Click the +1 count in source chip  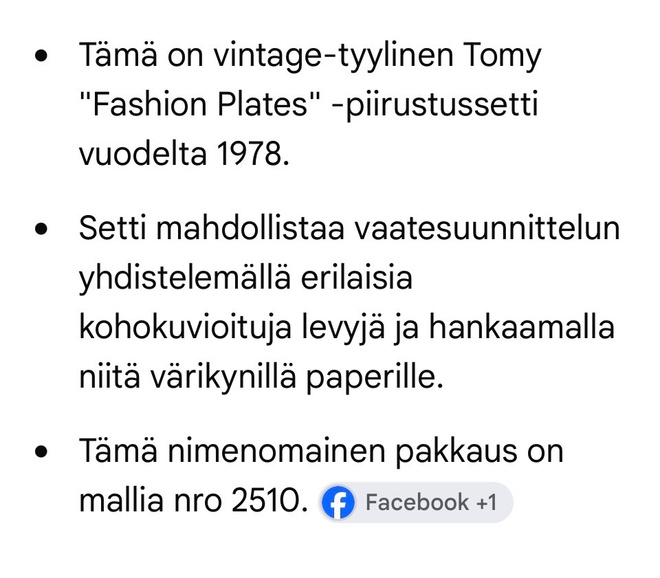tap(486, 502)
